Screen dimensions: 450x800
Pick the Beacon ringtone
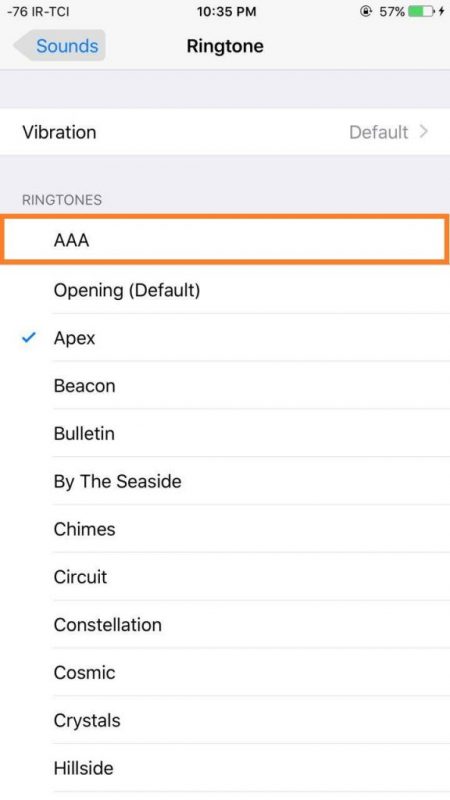(x=225, y=385)
